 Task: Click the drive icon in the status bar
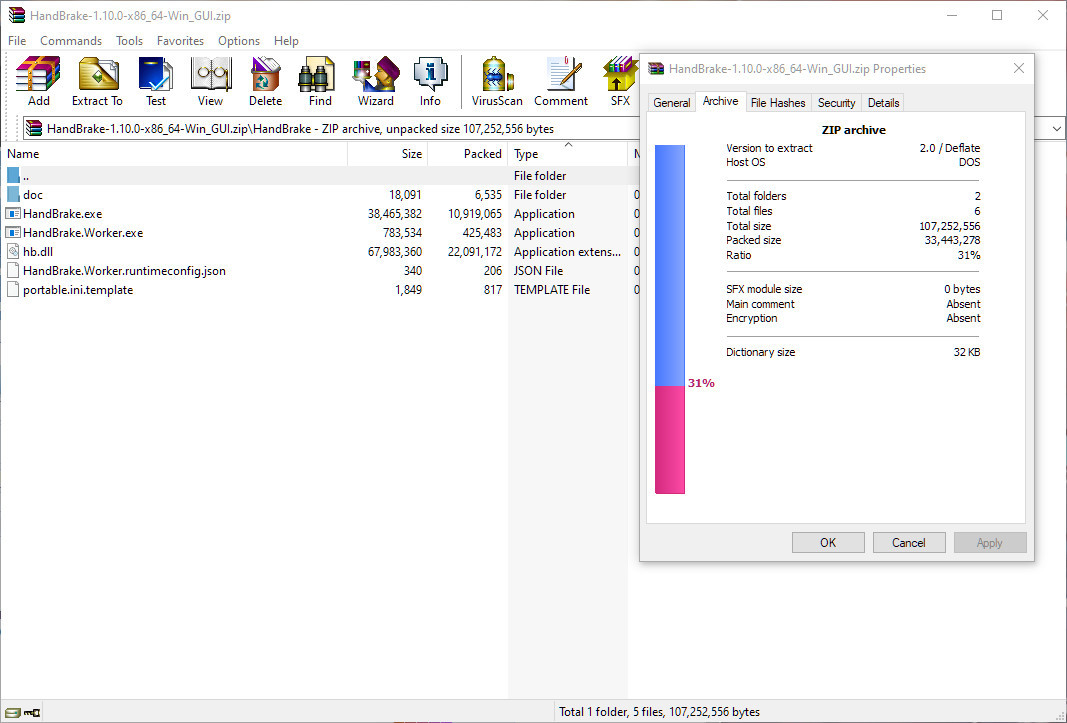(x=12, y=713)
